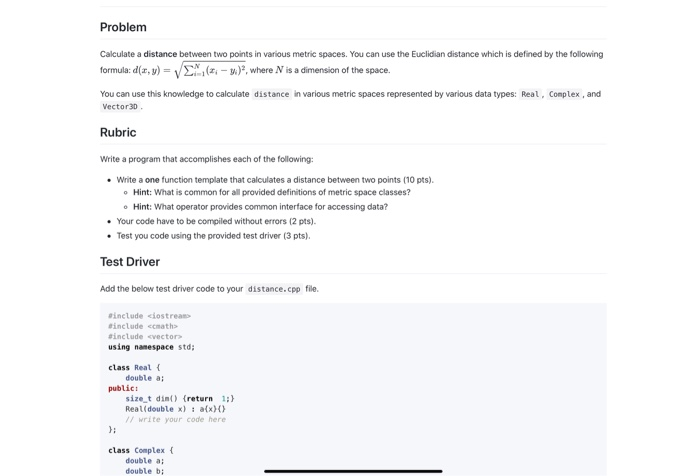Click the second Hint about operator interface

tap(260, 207)
